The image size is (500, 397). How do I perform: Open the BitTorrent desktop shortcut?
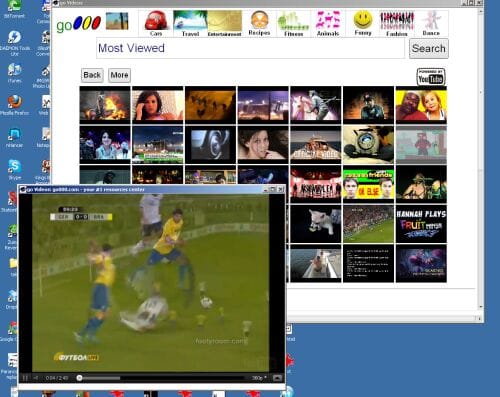coord(14,9)
